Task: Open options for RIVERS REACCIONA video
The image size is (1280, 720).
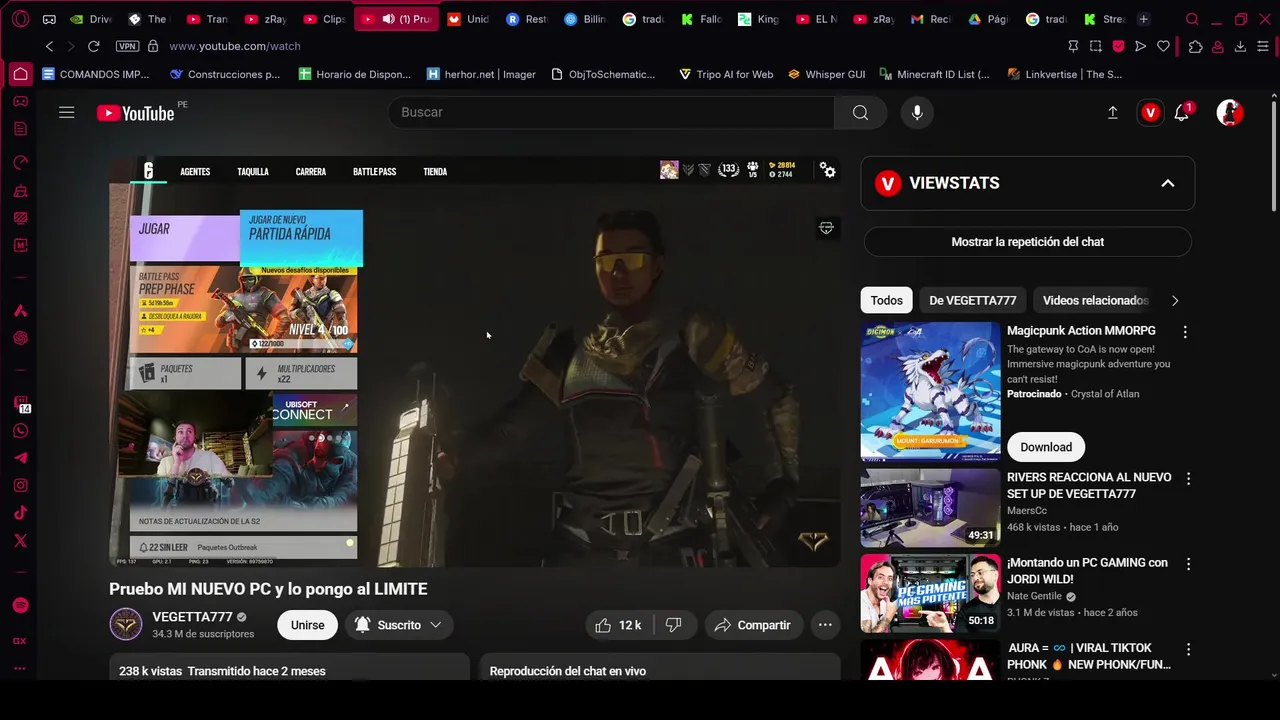Action: click(x=1188, y=479)
